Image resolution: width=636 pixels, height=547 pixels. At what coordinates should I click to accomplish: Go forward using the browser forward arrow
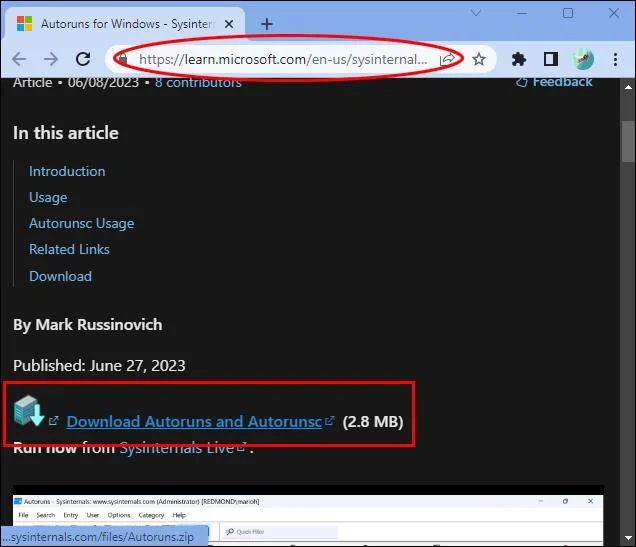click(51, 59)
